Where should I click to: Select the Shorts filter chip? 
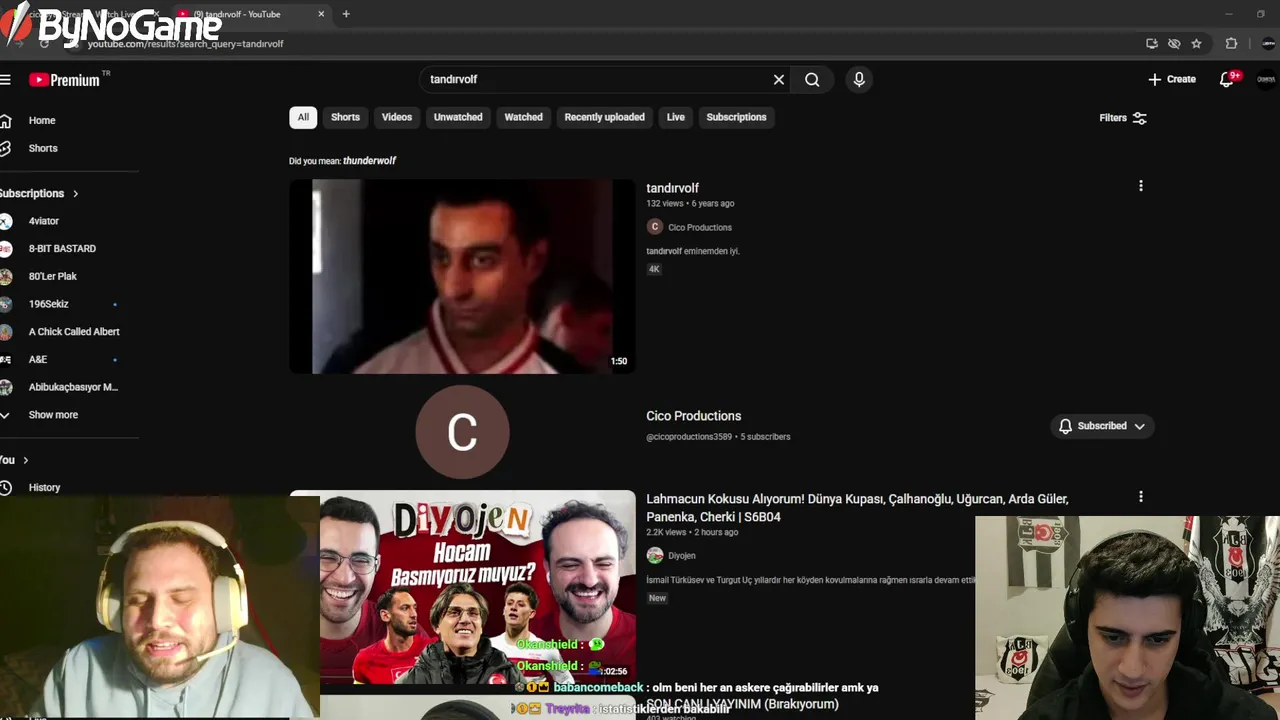tap(345, 117)
